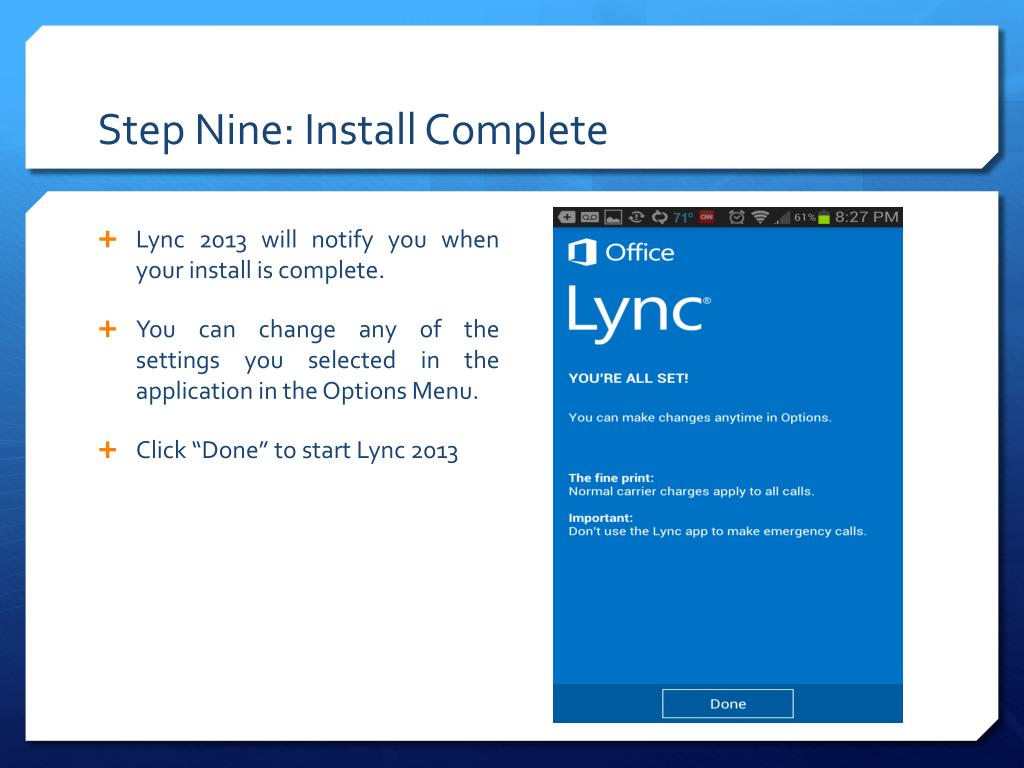The image size is (1024, 768).
Task: Click the 'Lync 2013 will notify you' bullet
Action: pos(317,255)
